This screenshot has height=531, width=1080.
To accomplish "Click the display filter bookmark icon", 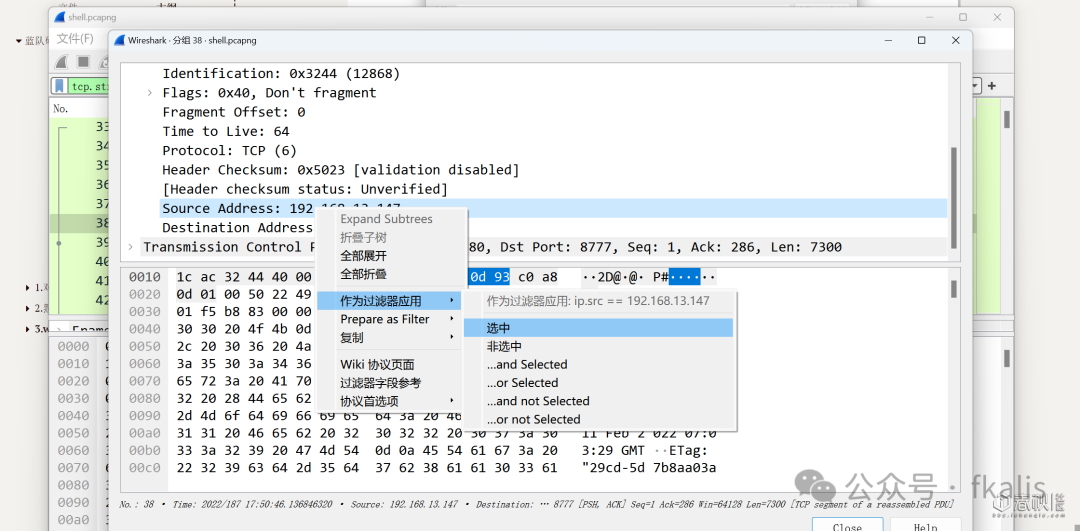I will (59, 86).
